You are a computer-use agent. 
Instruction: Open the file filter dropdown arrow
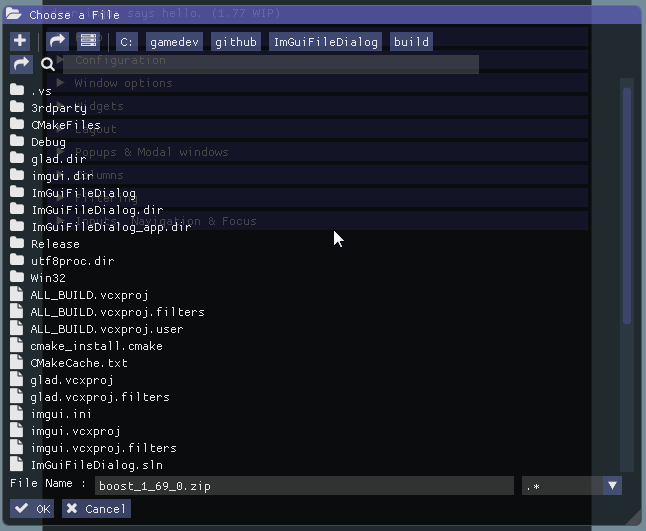[612, 486]
